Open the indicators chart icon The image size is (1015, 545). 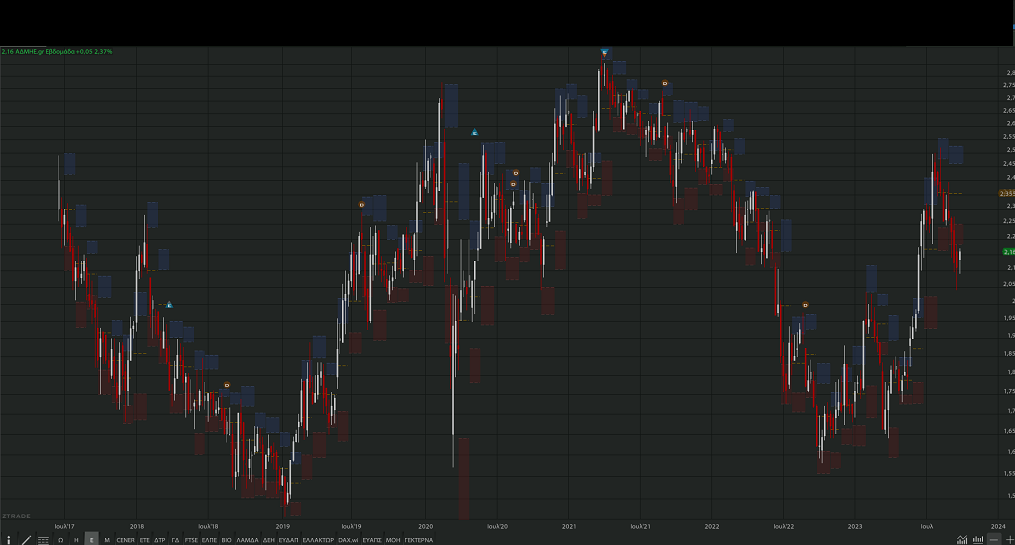[x=962, y=539]
